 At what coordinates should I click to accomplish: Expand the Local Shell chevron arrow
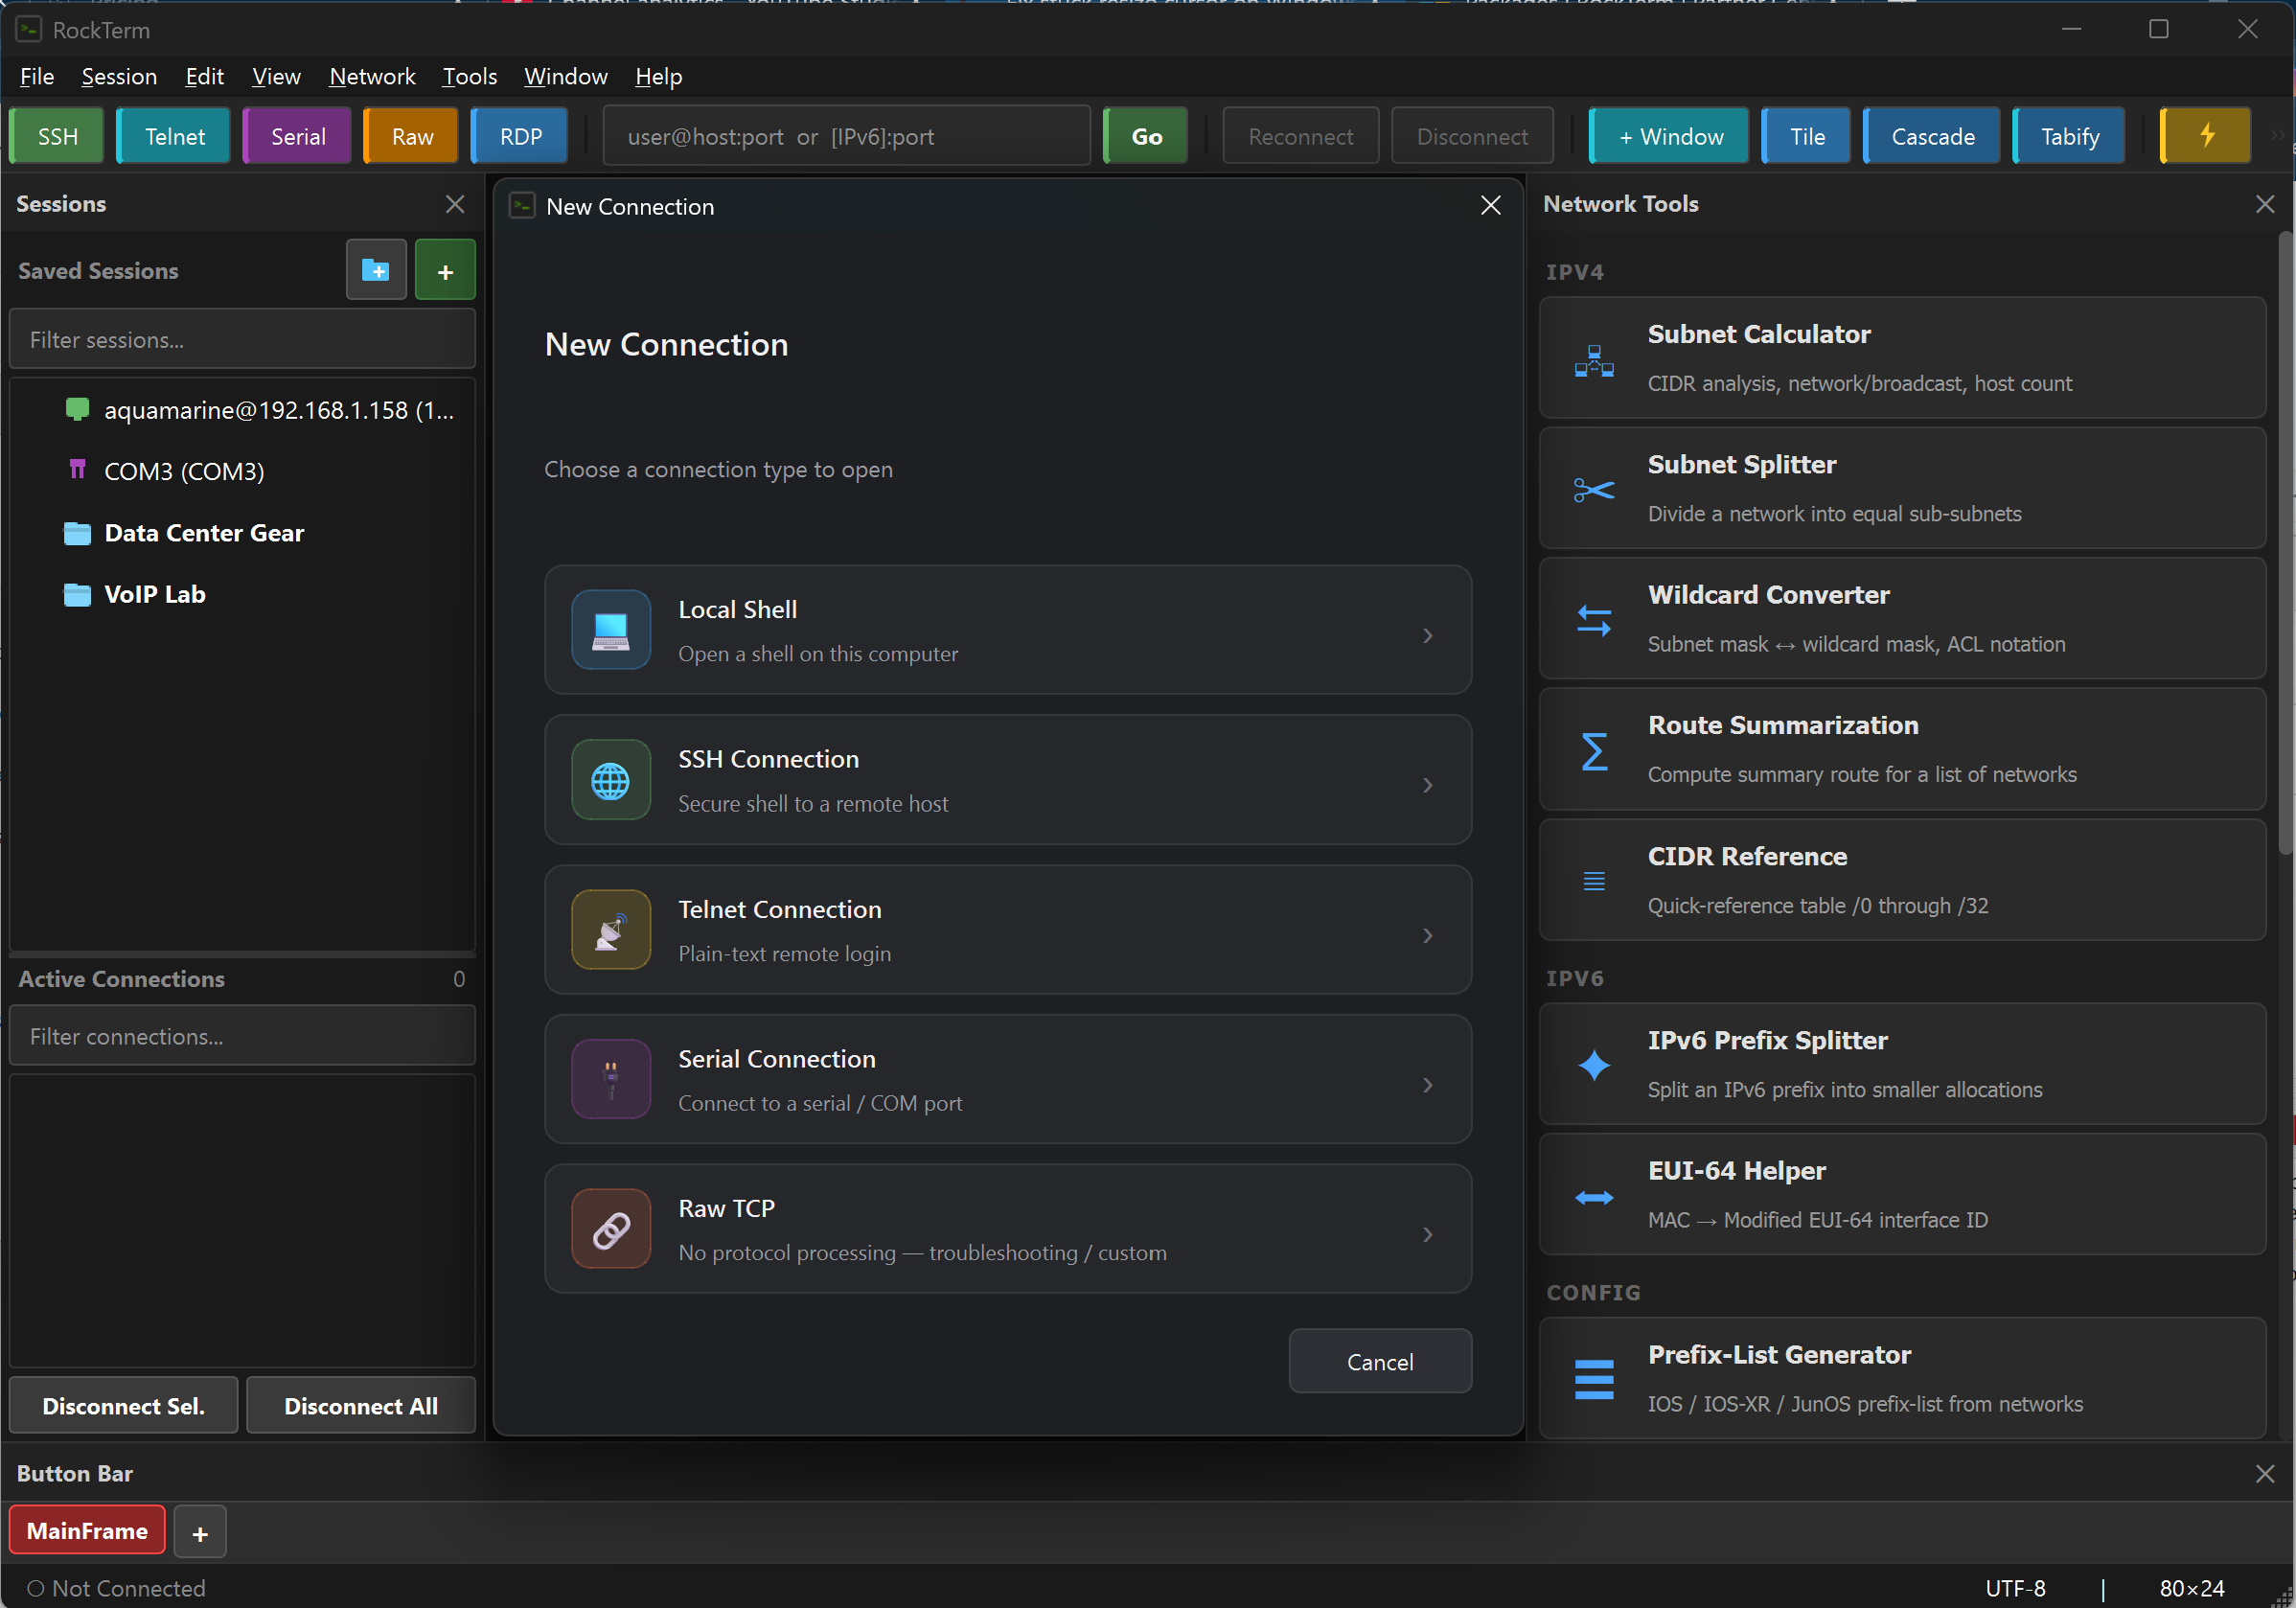coord(1428,635)
